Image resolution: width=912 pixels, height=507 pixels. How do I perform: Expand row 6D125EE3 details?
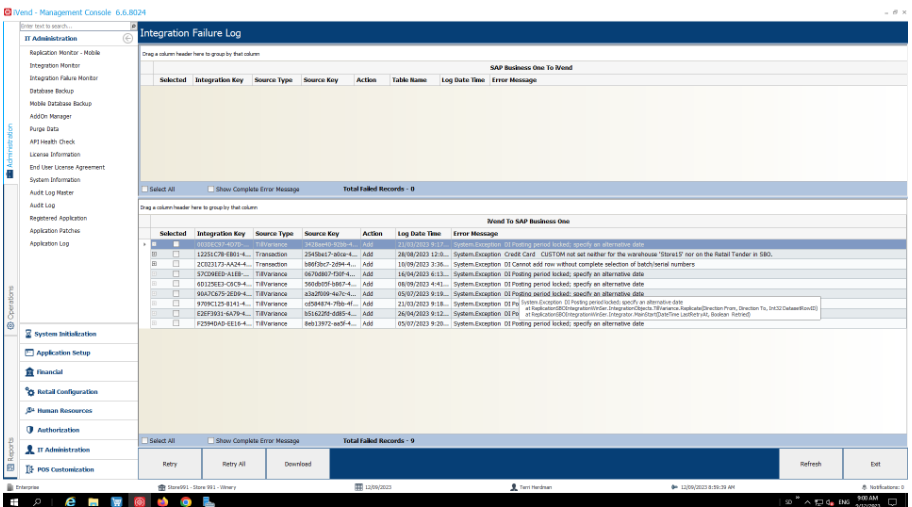click(154, 284)
